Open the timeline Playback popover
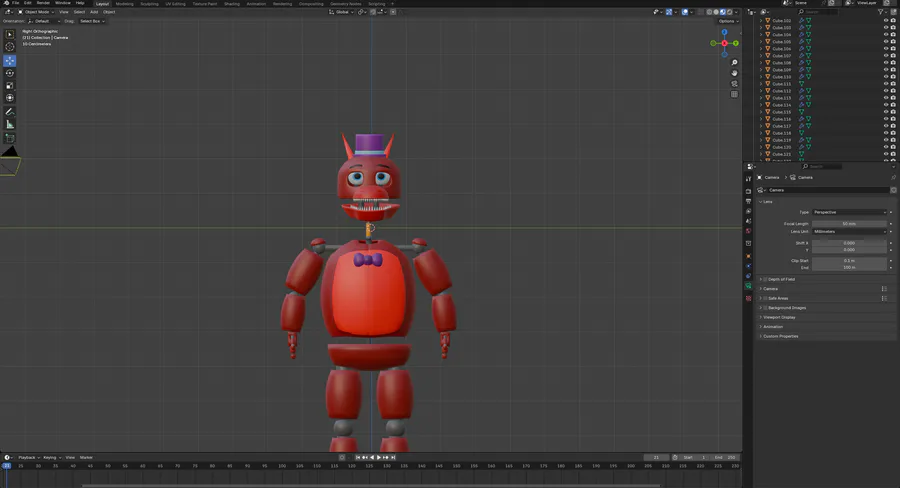The width and height of the screenshot is (900, 488). pos(29,458)
